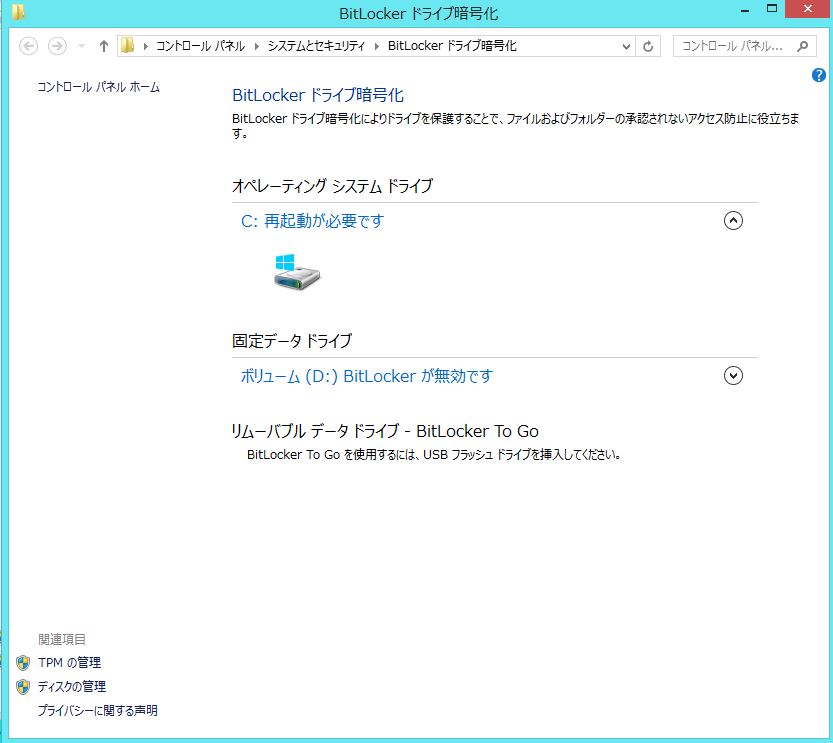The image size is (833, 743).
Task: Click the Windows system drive icon
Action: click(296, 271)
